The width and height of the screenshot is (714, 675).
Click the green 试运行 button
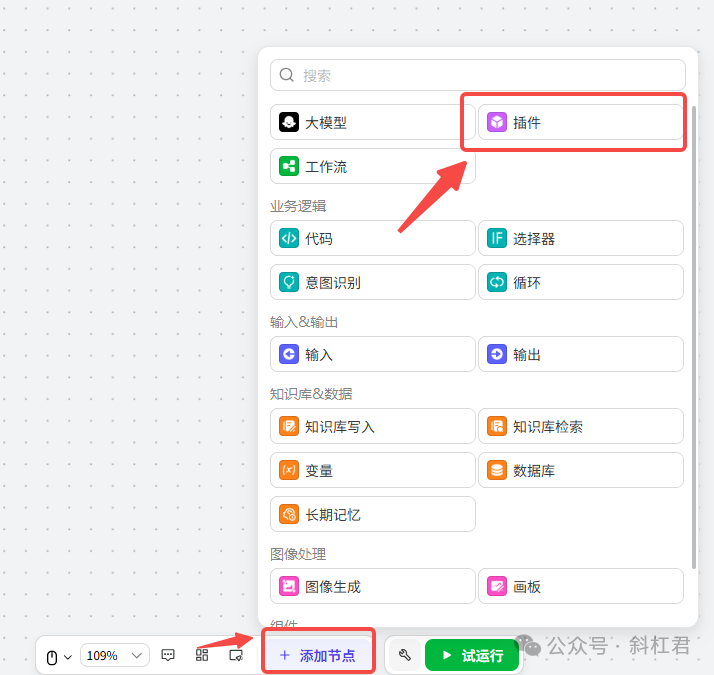472,655
